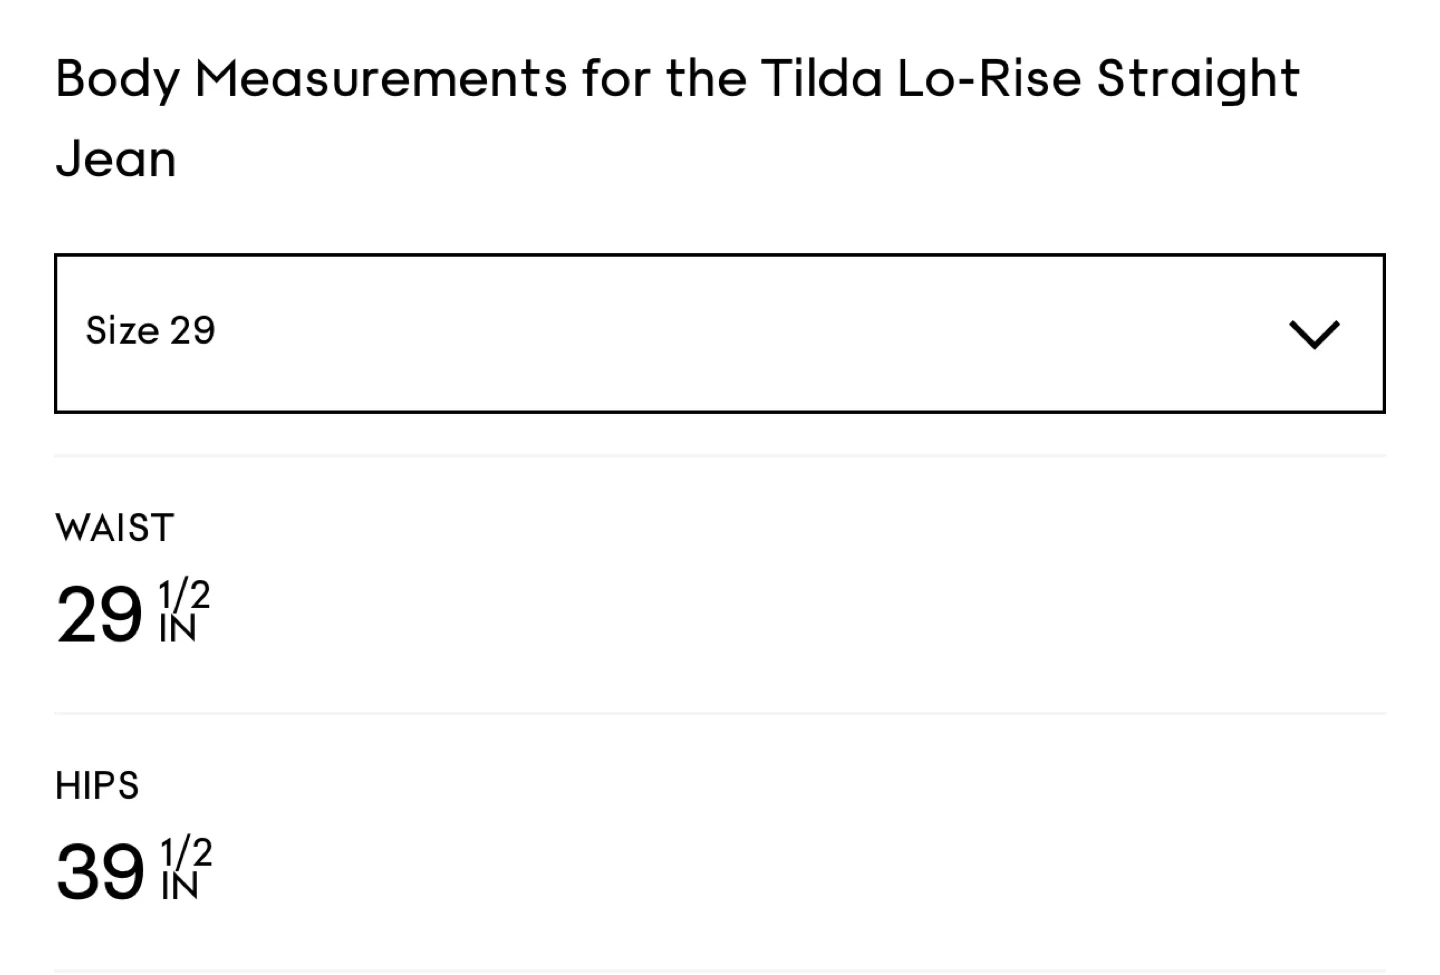Click the IN unit under hips fraction

[x=180, y=887]
